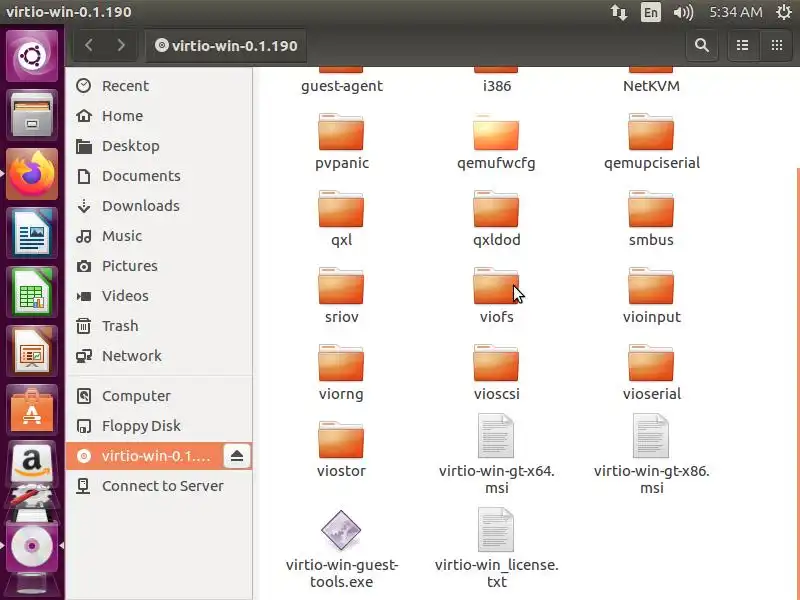Eject the virtio-win disc in sidebar
Image resolution: width=800 pixels, height=600 pixels.
(x=237, y=456)
